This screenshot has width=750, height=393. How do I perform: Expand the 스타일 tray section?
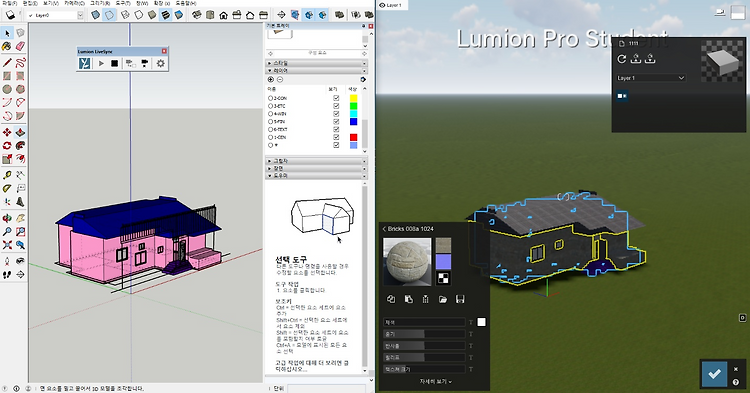point(316,63)
